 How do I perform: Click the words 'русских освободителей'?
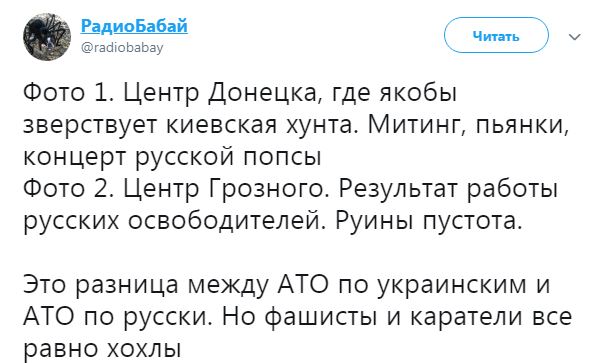pos(175,221)
